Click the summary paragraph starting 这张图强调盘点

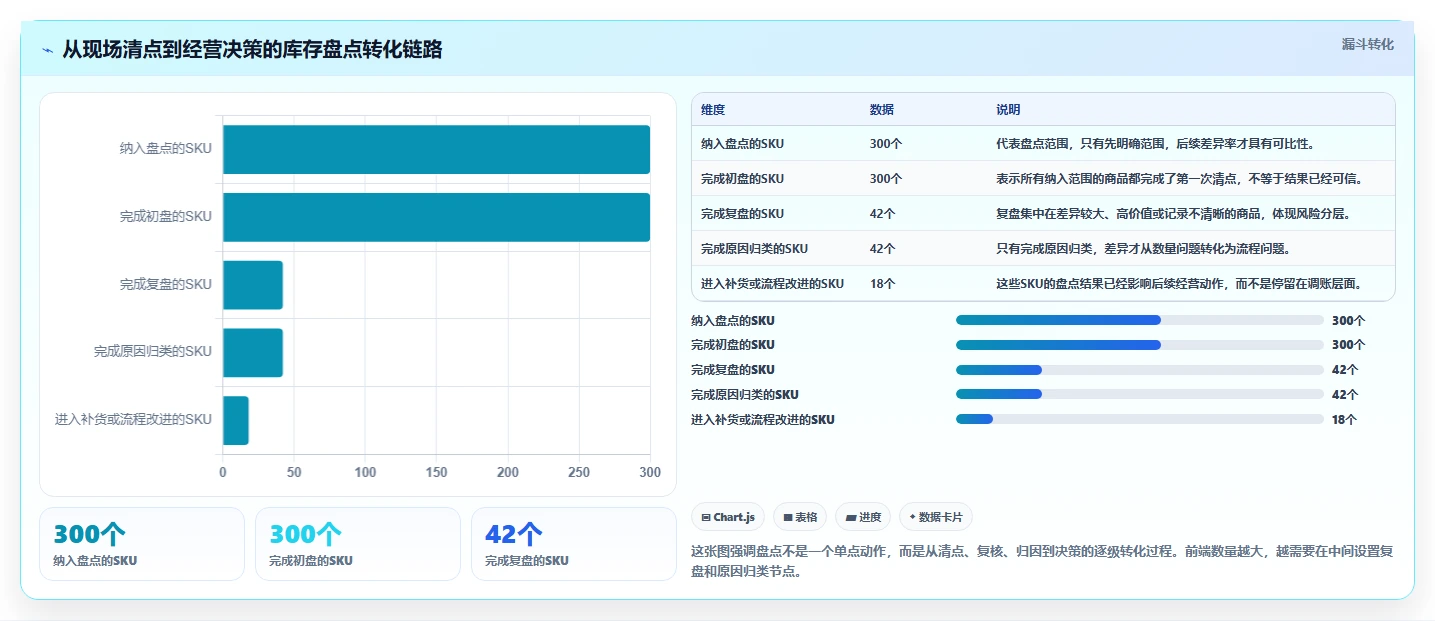click(1041, 562)
